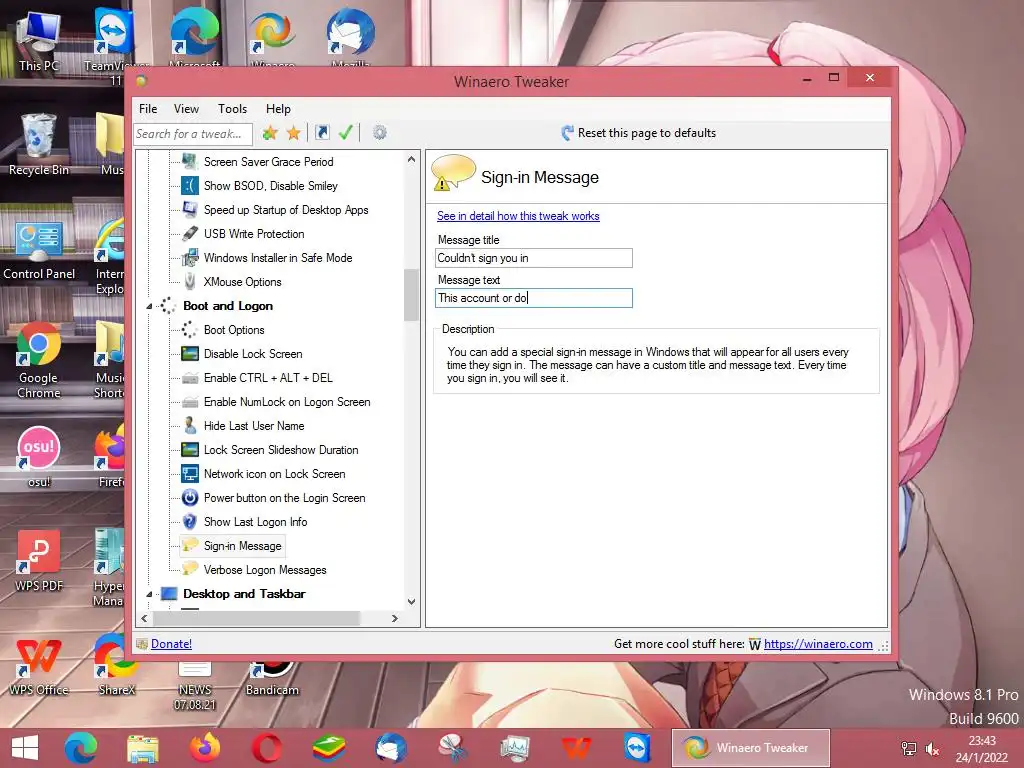
Task: Click the add to favorites star-plus icon
Action: [x=270, y=133]
